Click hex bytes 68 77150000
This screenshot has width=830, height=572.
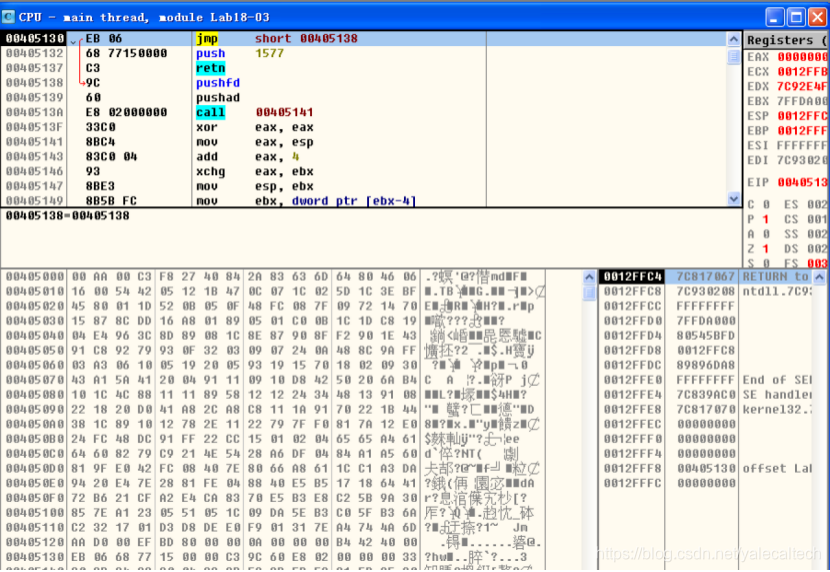(127, 53)
